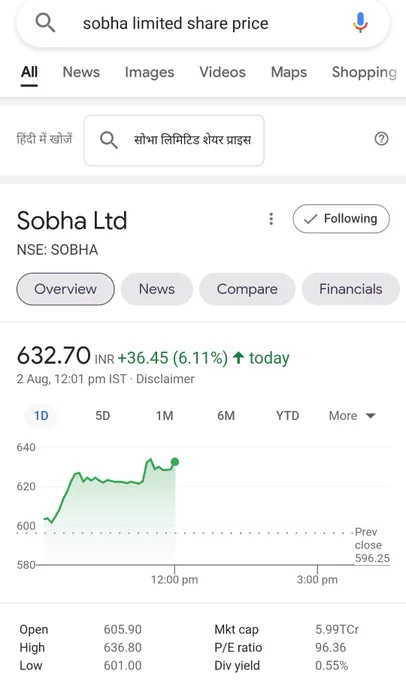Select the YTD chart range
Screen dimensions: 406x680
coord(288,416)
